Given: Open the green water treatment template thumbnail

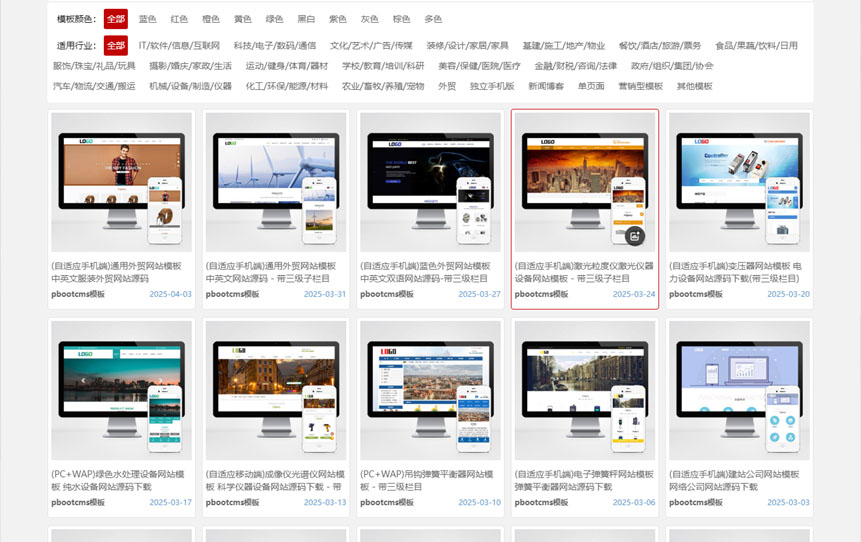Looking at the screenshot, I should 121,390.
